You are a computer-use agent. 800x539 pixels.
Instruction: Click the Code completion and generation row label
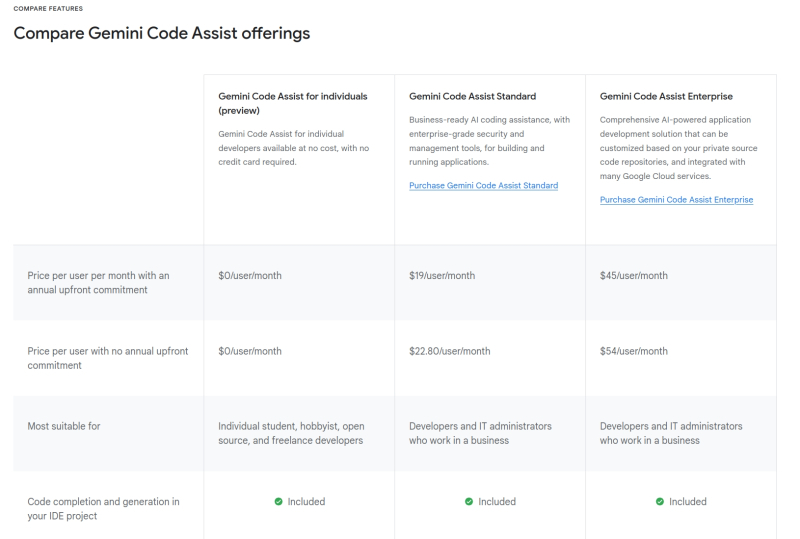click(103, 508)
